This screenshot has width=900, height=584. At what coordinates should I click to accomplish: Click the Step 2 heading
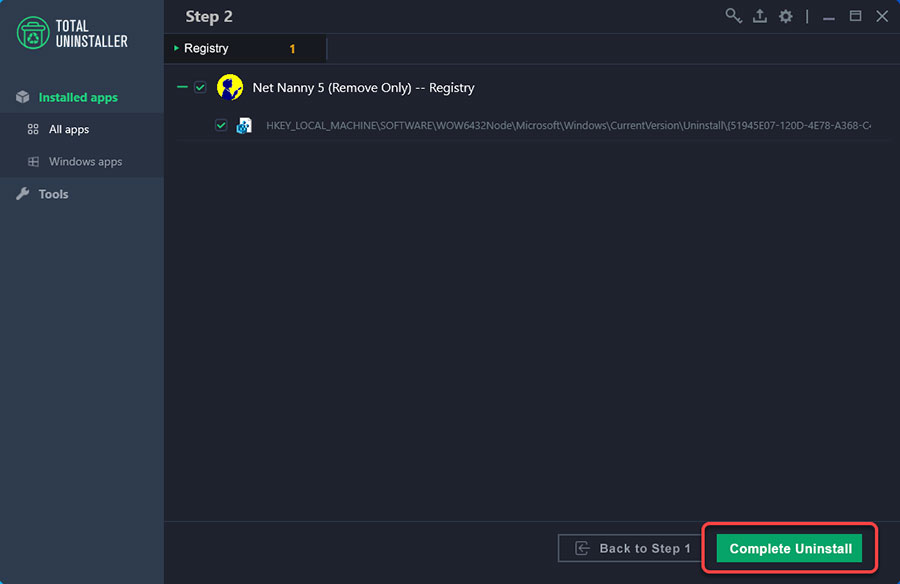209,17
